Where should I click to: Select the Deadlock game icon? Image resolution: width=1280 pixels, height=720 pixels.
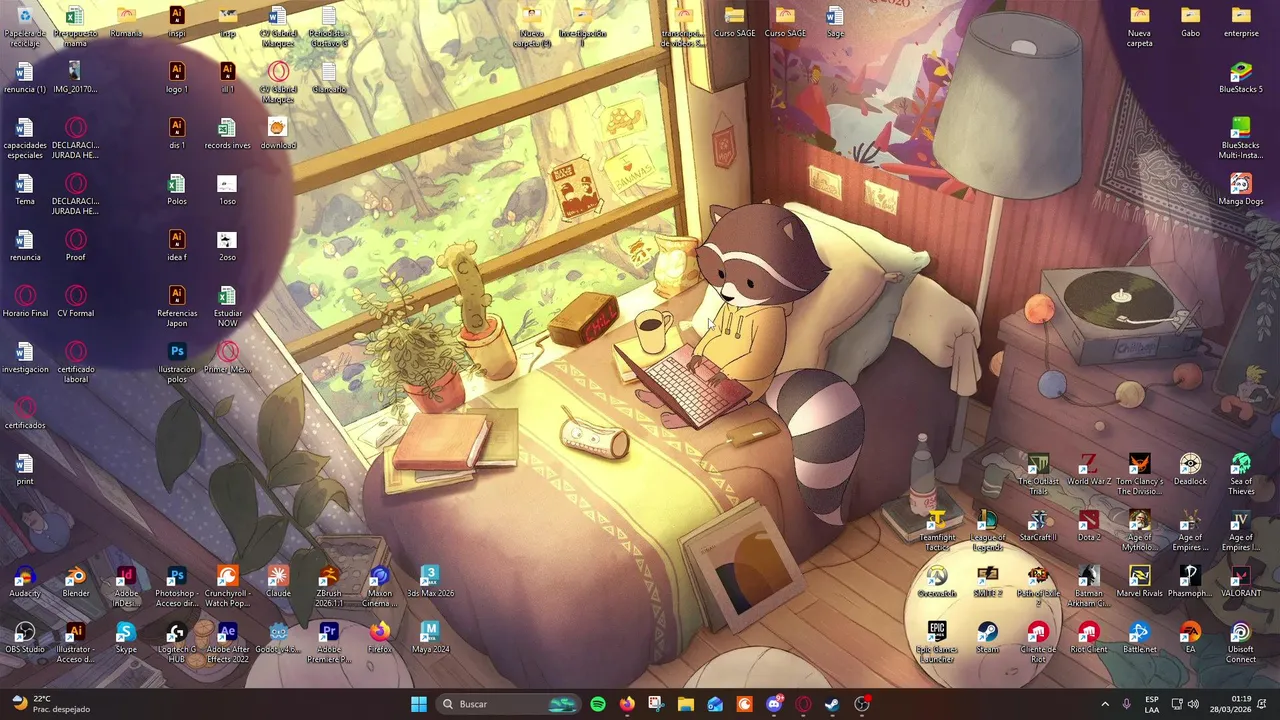pos(1190,470)
